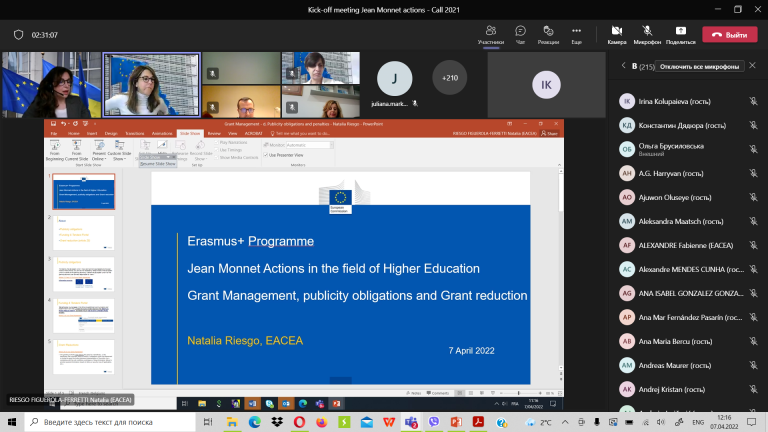The image size is (768, 432).
Task: Click the AM avatar of Aleksandra Maatsch
Action: click(627, 221)
